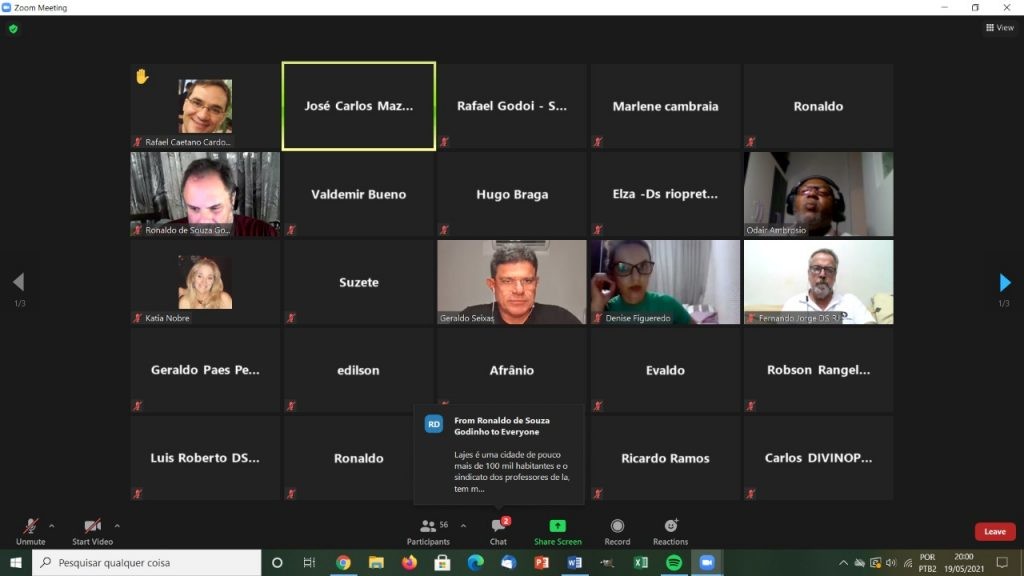Open chat message from Ronaldo de Souza Godinho
Screen dimensions: 1024x576
pos(499,455)
